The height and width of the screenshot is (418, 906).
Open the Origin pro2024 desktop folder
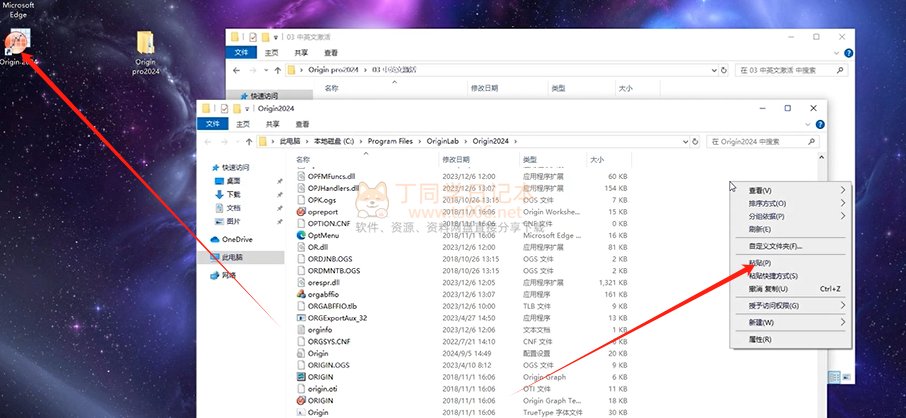[x=146, y=43]
